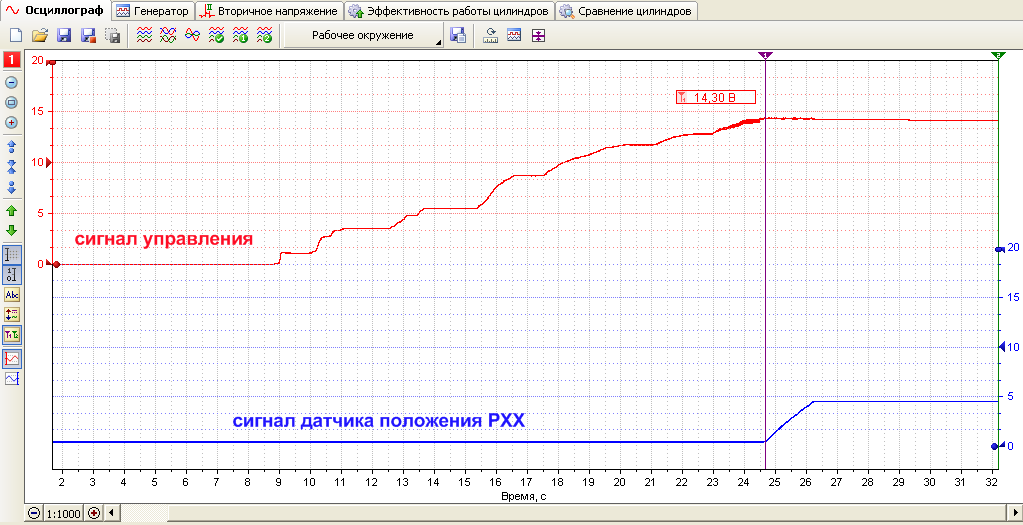
Task: Open the Рабочее окружение dropdown
Action: pos(363,36)
